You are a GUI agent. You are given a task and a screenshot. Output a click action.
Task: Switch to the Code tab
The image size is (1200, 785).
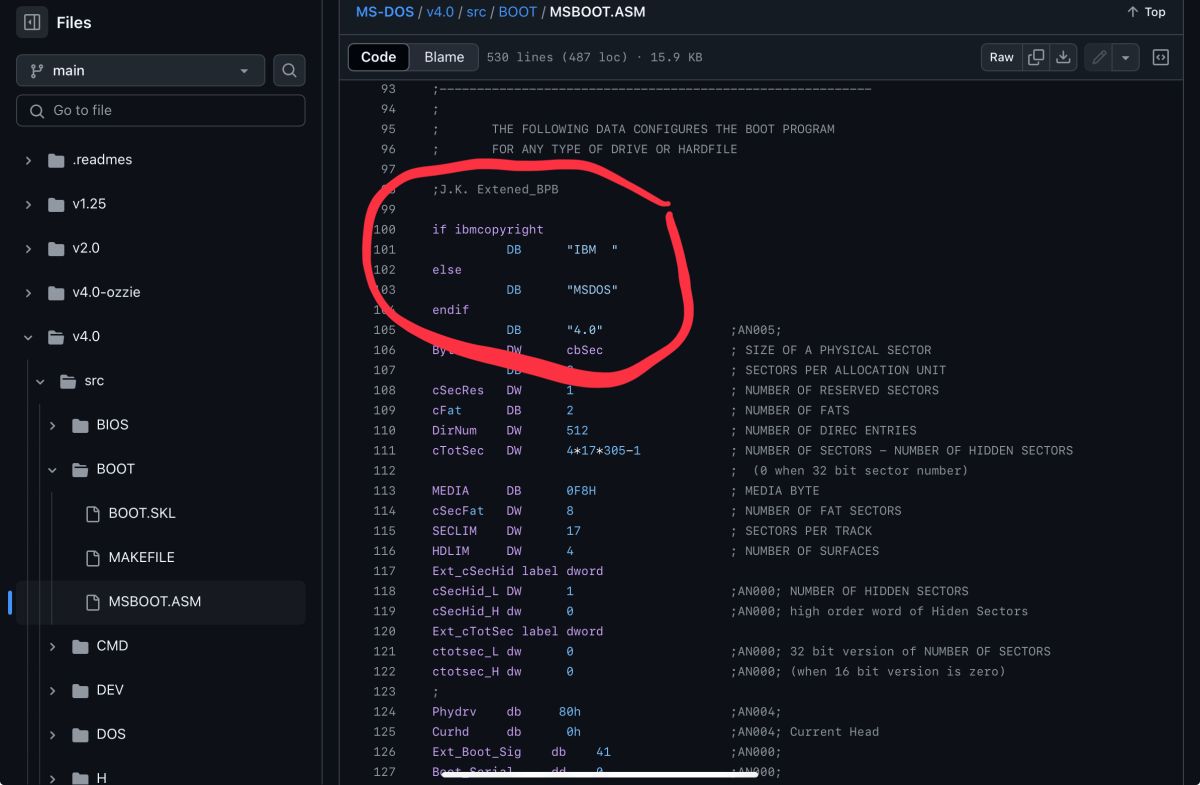[378, 57]
